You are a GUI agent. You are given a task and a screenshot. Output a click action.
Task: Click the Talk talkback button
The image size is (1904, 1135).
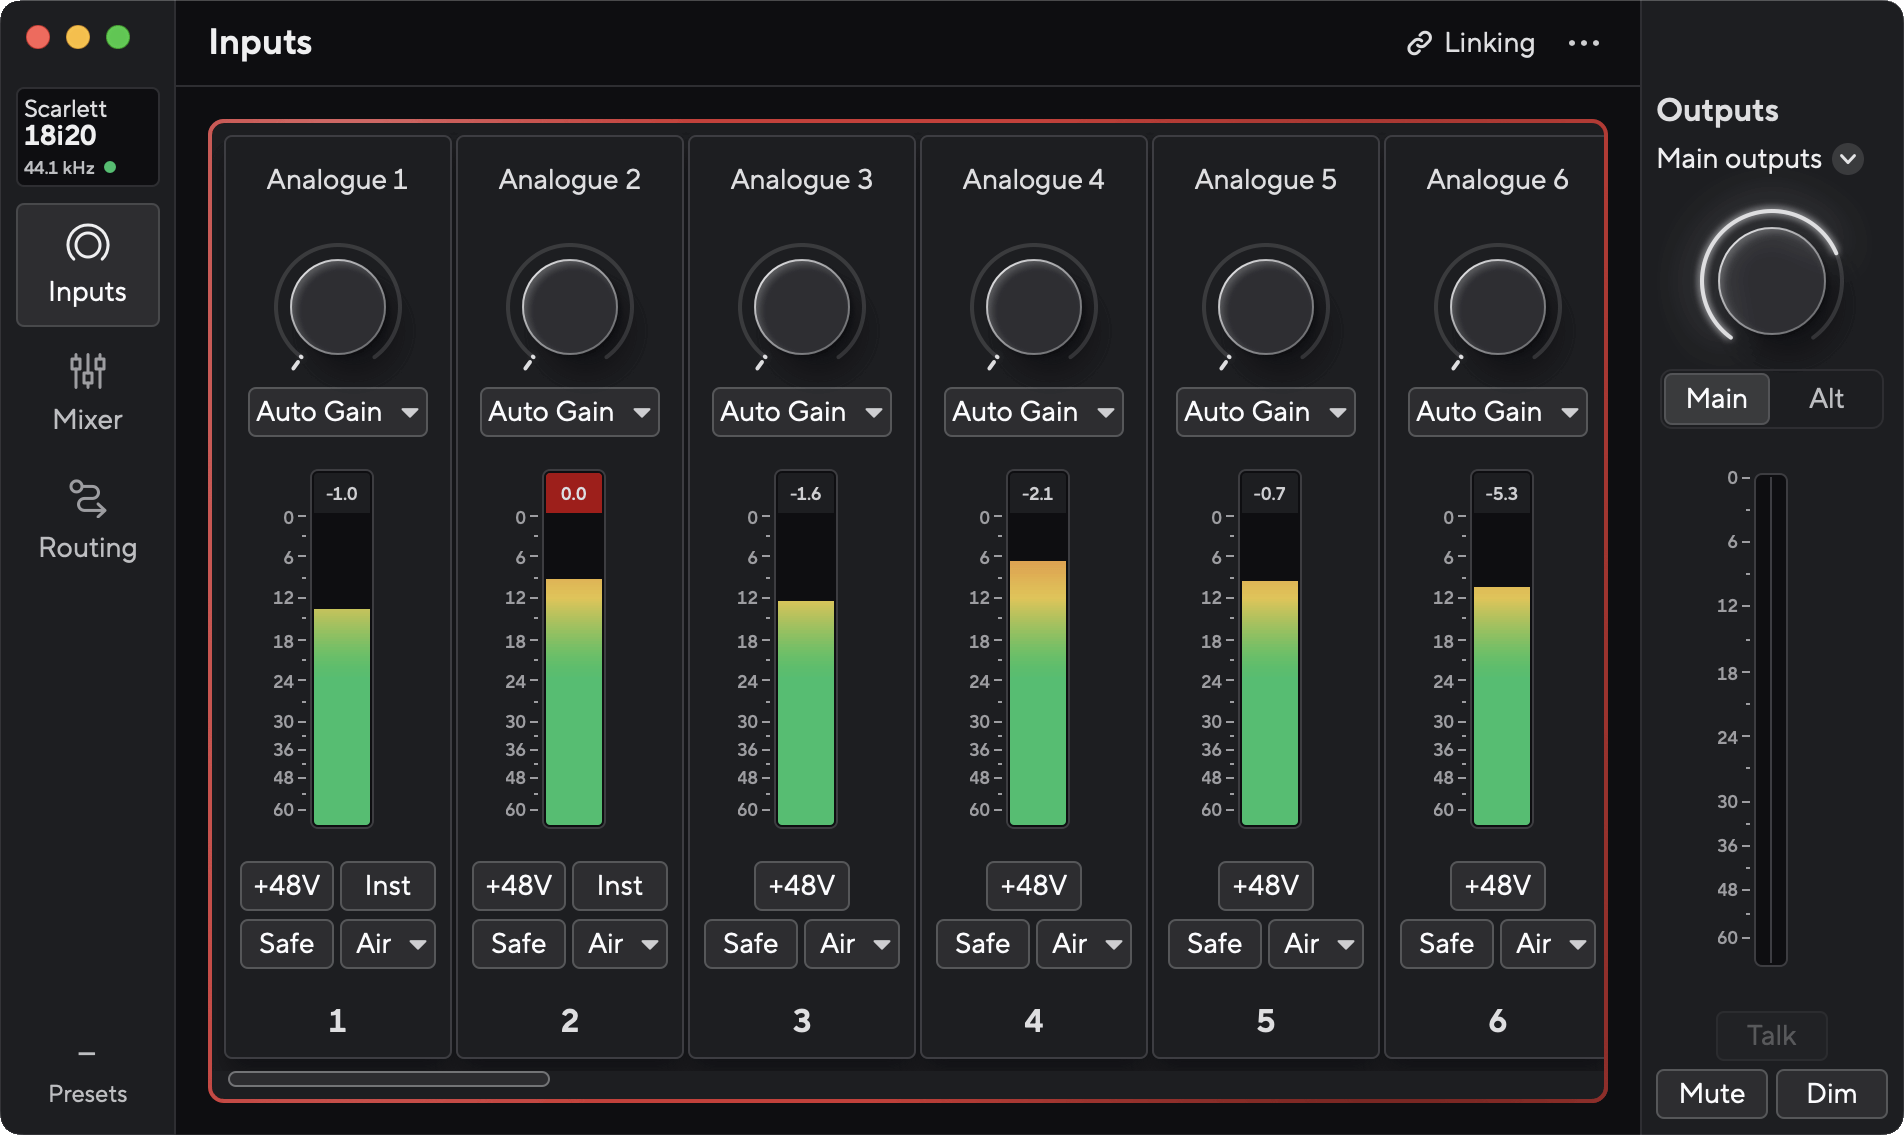[1772, 1036]
